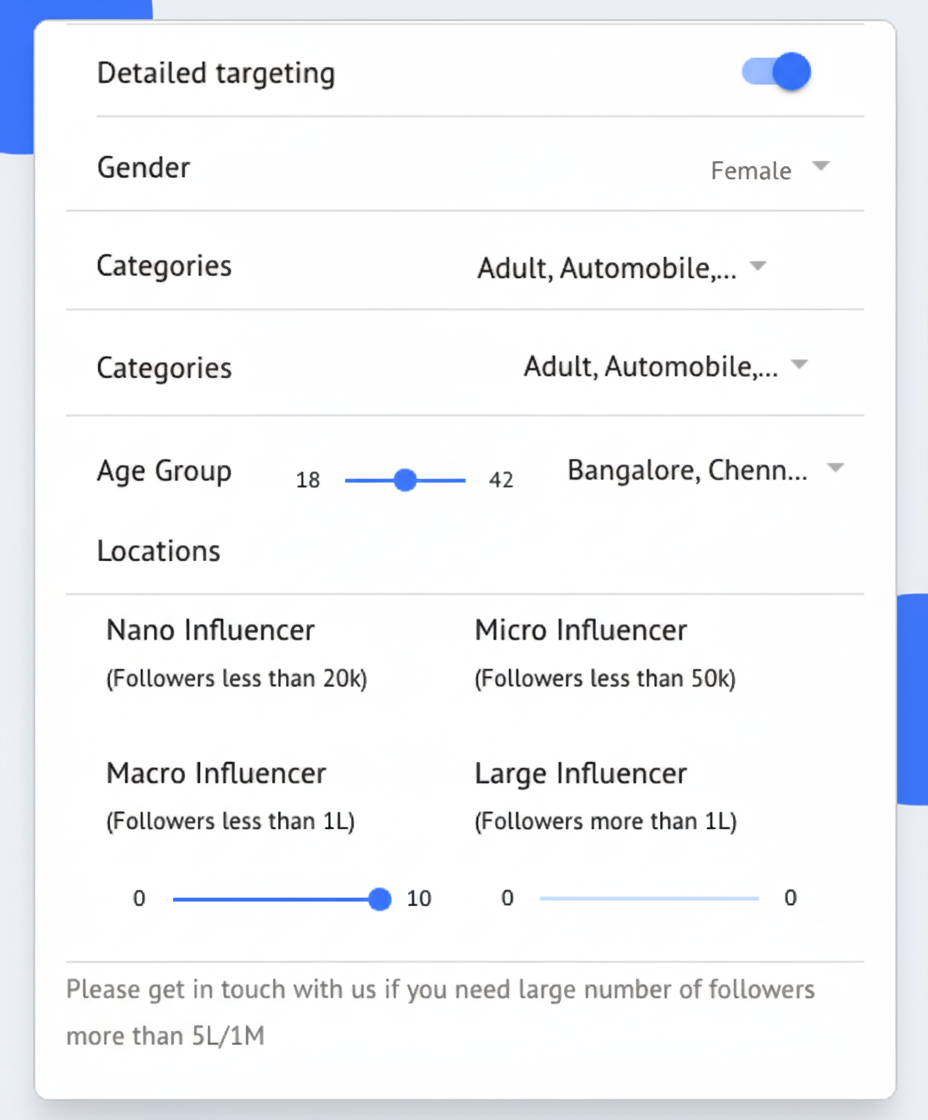Toggle the Detailed targeting switch off
Image resolution: width=928 pixels, height=1120 pixels.
tap(777, 73)
